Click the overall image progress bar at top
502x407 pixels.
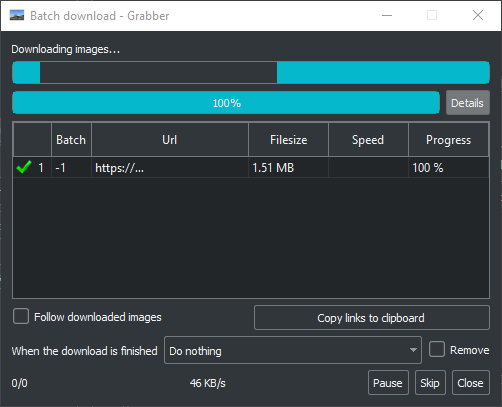click(x=251, y=72)
